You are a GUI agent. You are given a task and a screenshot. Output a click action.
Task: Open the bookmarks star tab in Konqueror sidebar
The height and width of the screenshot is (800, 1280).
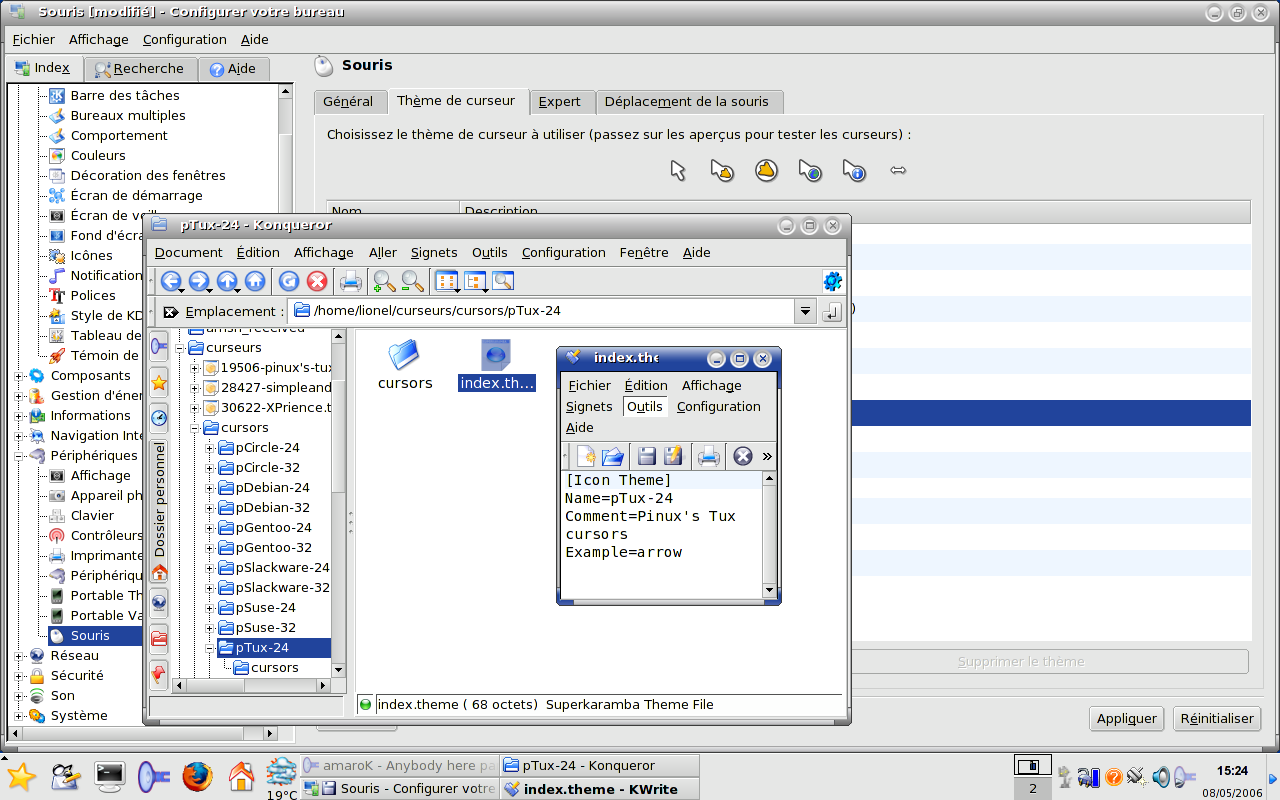(x=159, y=382)
